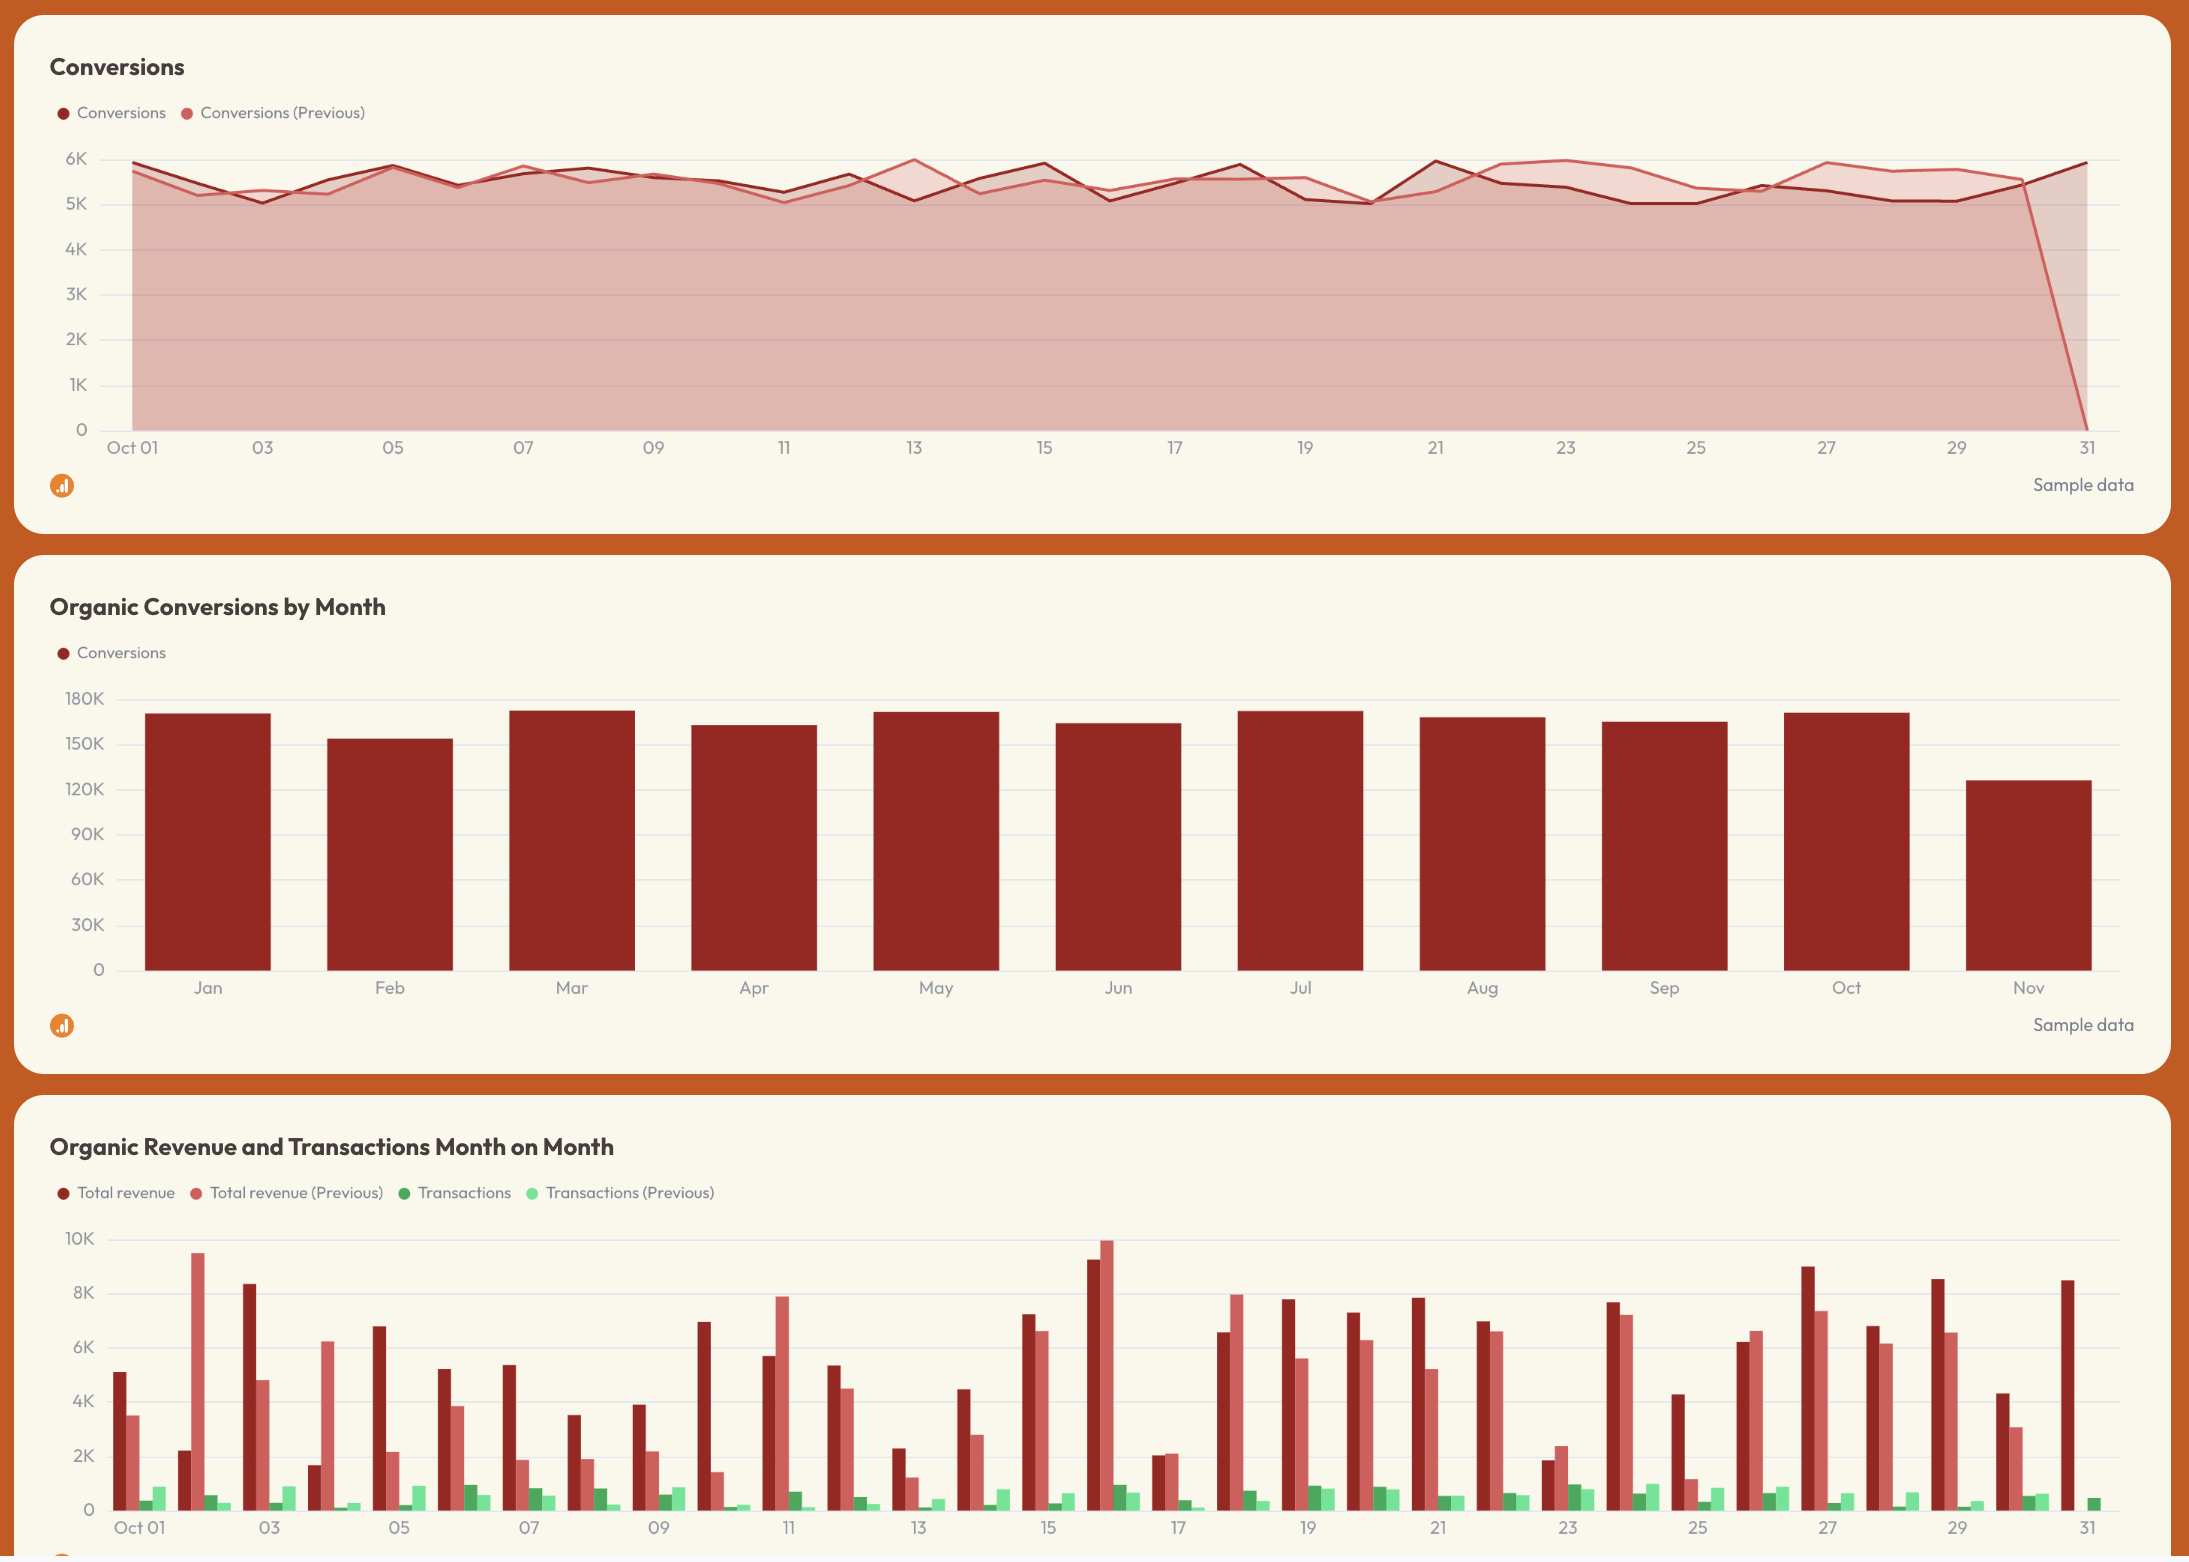2189x1562 pixels.
Task: Click the dark red Conversions legend dot
Action: (x=63, y=112)
